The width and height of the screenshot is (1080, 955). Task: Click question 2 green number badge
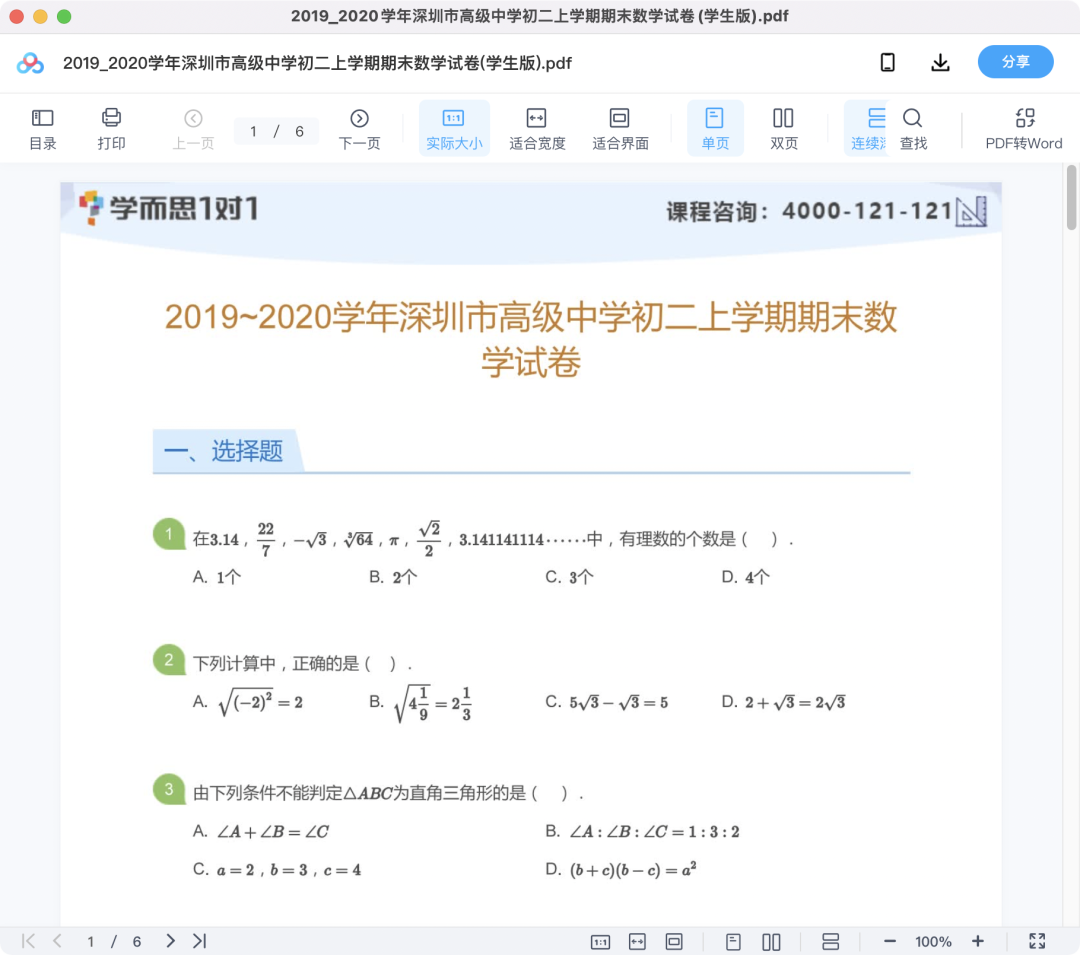pyautogui.click(x=169, y=660)
